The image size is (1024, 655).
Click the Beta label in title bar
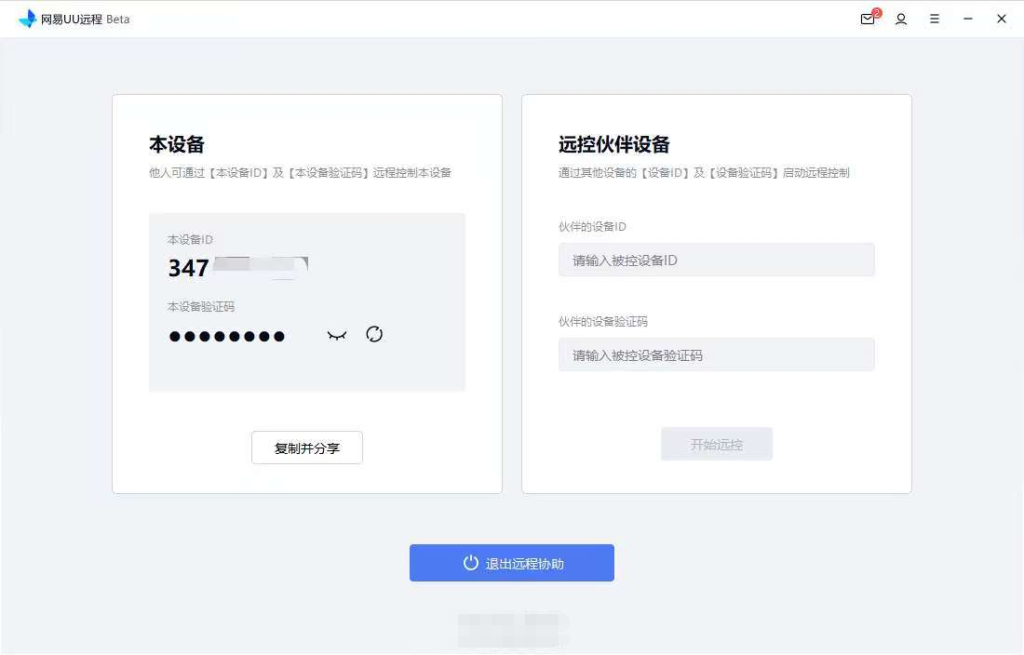click(x=118, y=19)
